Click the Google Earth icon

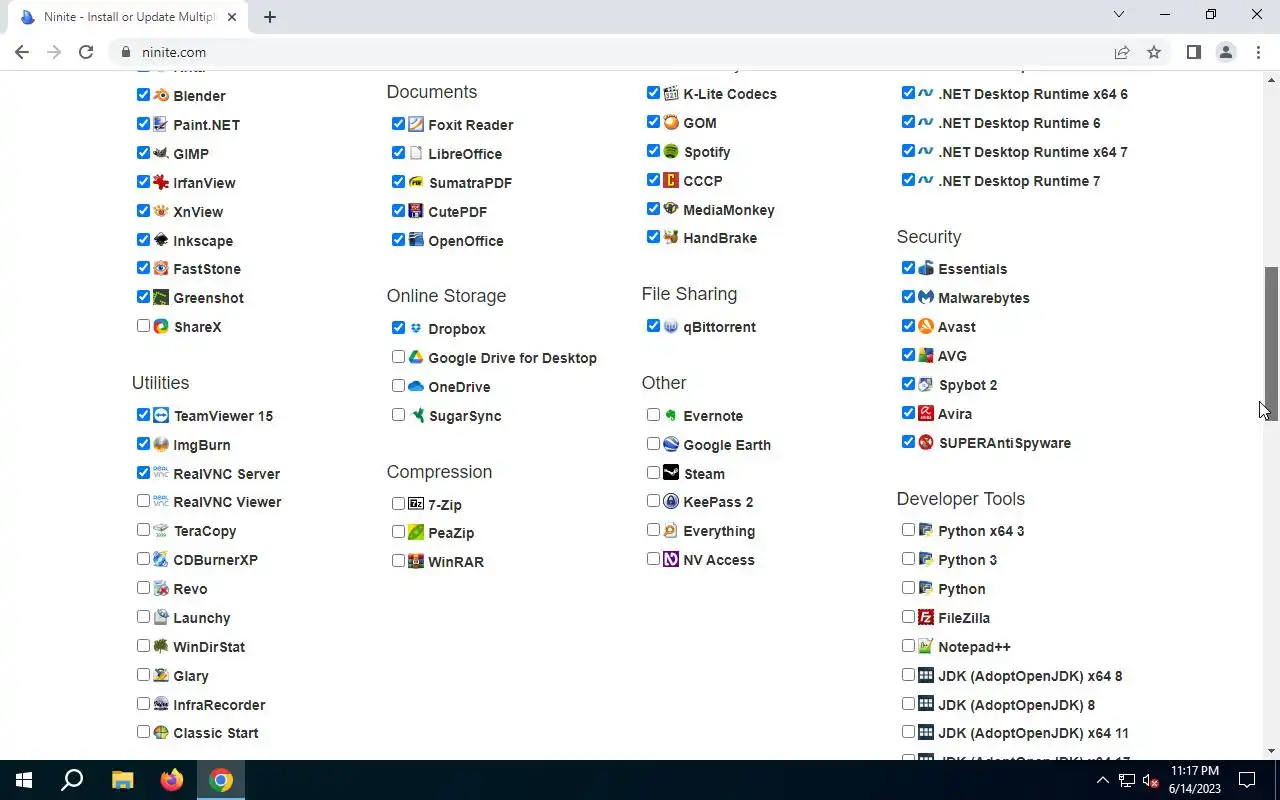671,444
